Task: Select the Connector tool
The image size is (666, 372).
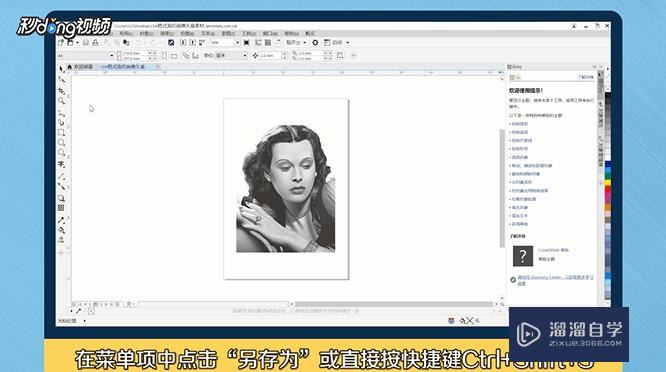Action: click(61, 186)
